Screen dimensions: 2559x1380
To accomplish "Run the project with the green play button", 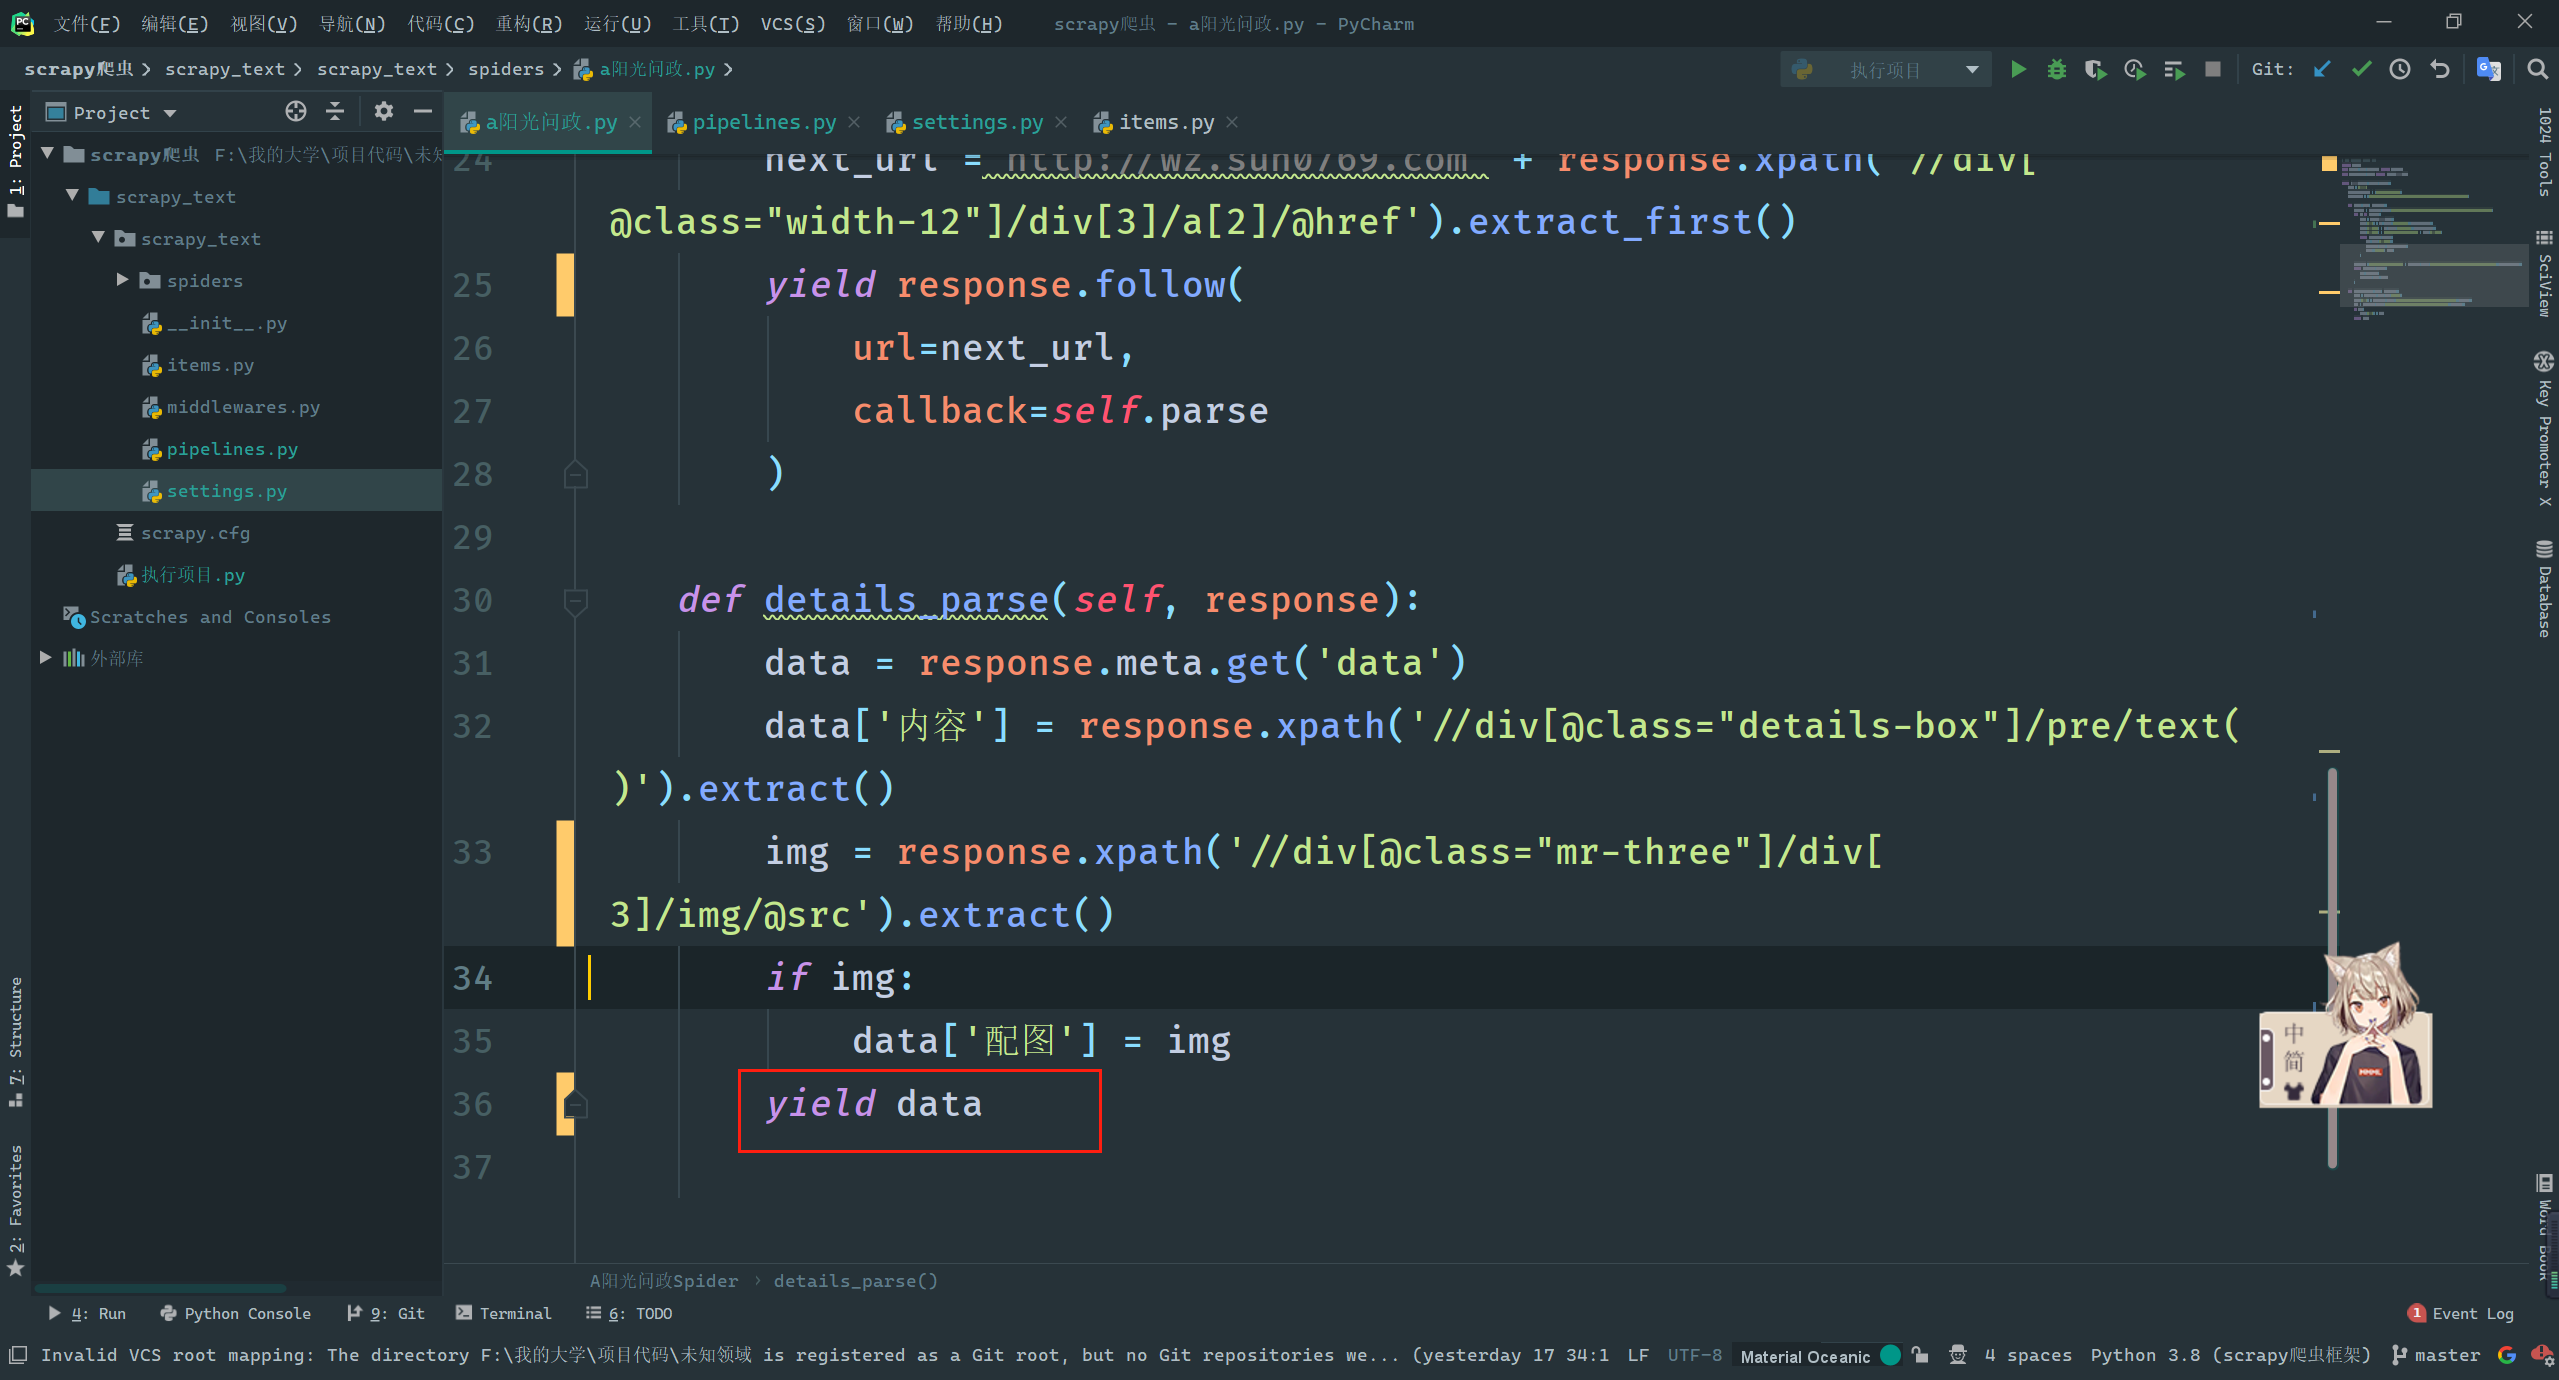I will 2018,69.
